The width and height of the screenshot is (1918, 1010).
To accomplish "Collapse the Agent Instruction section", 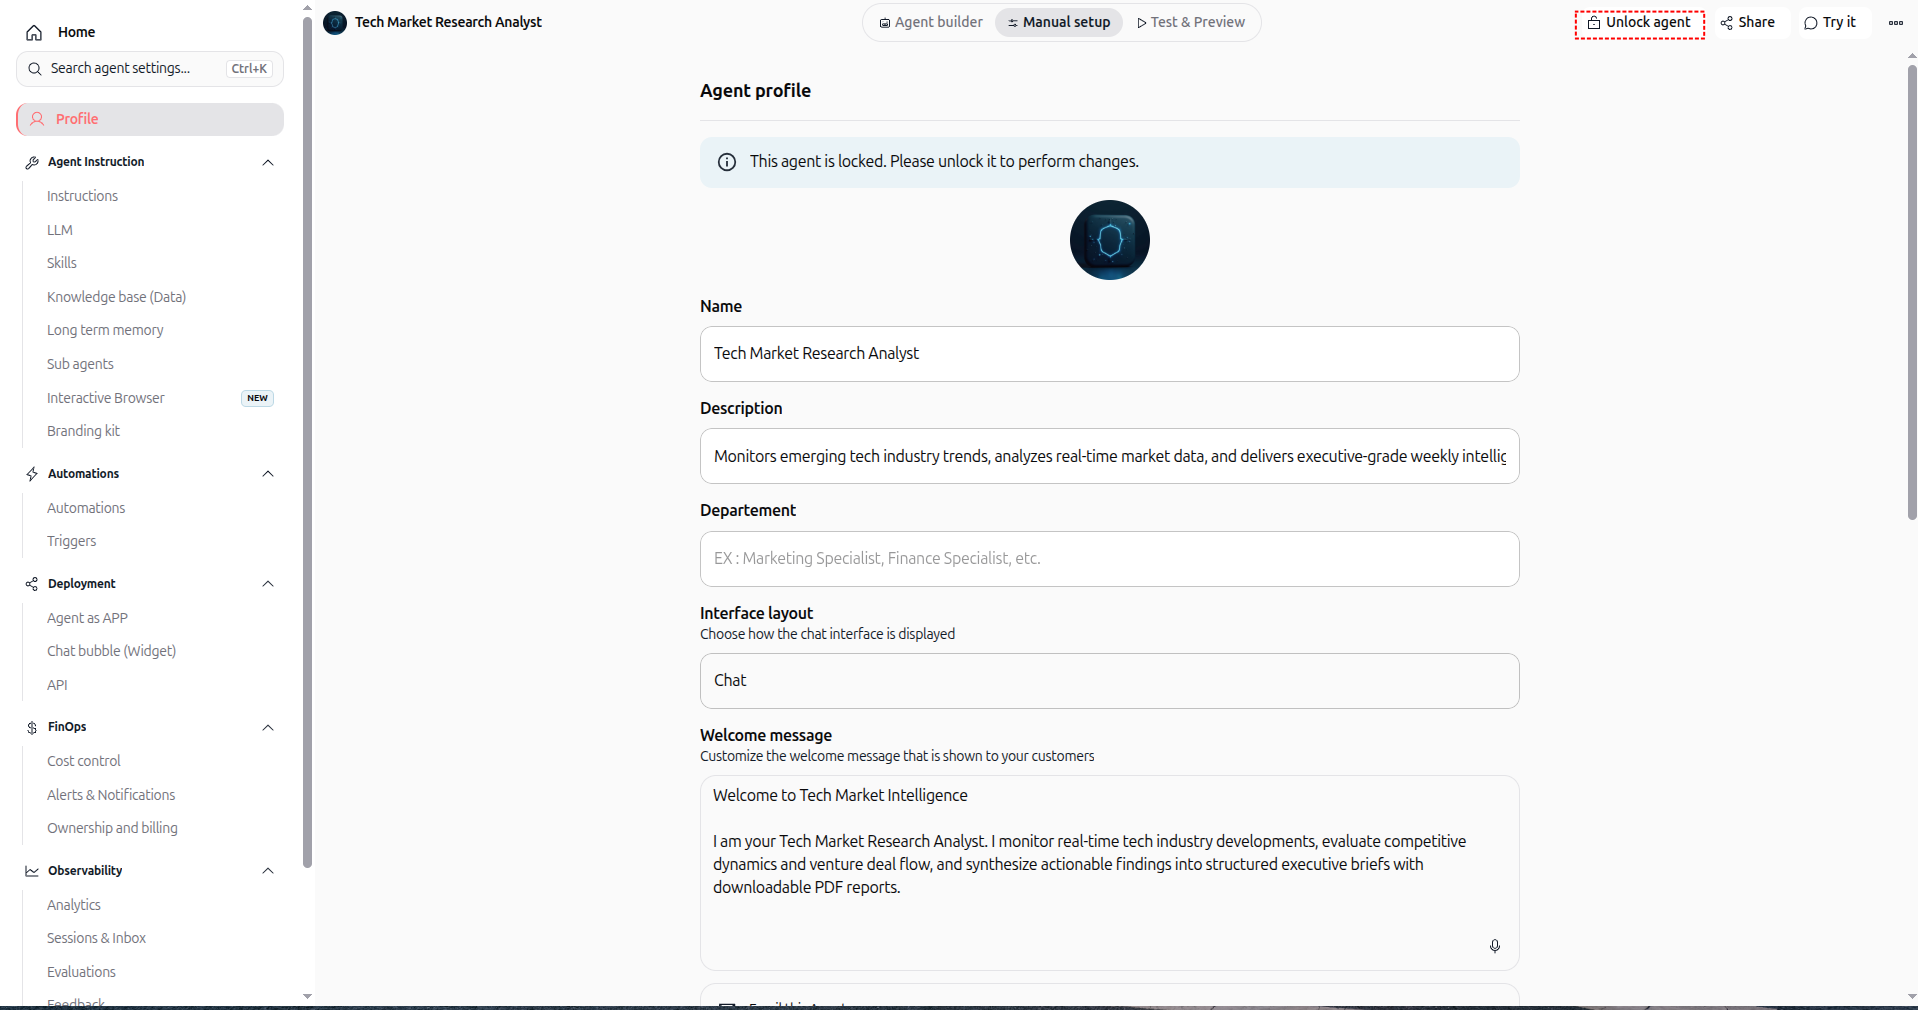I will coord(268,162).
